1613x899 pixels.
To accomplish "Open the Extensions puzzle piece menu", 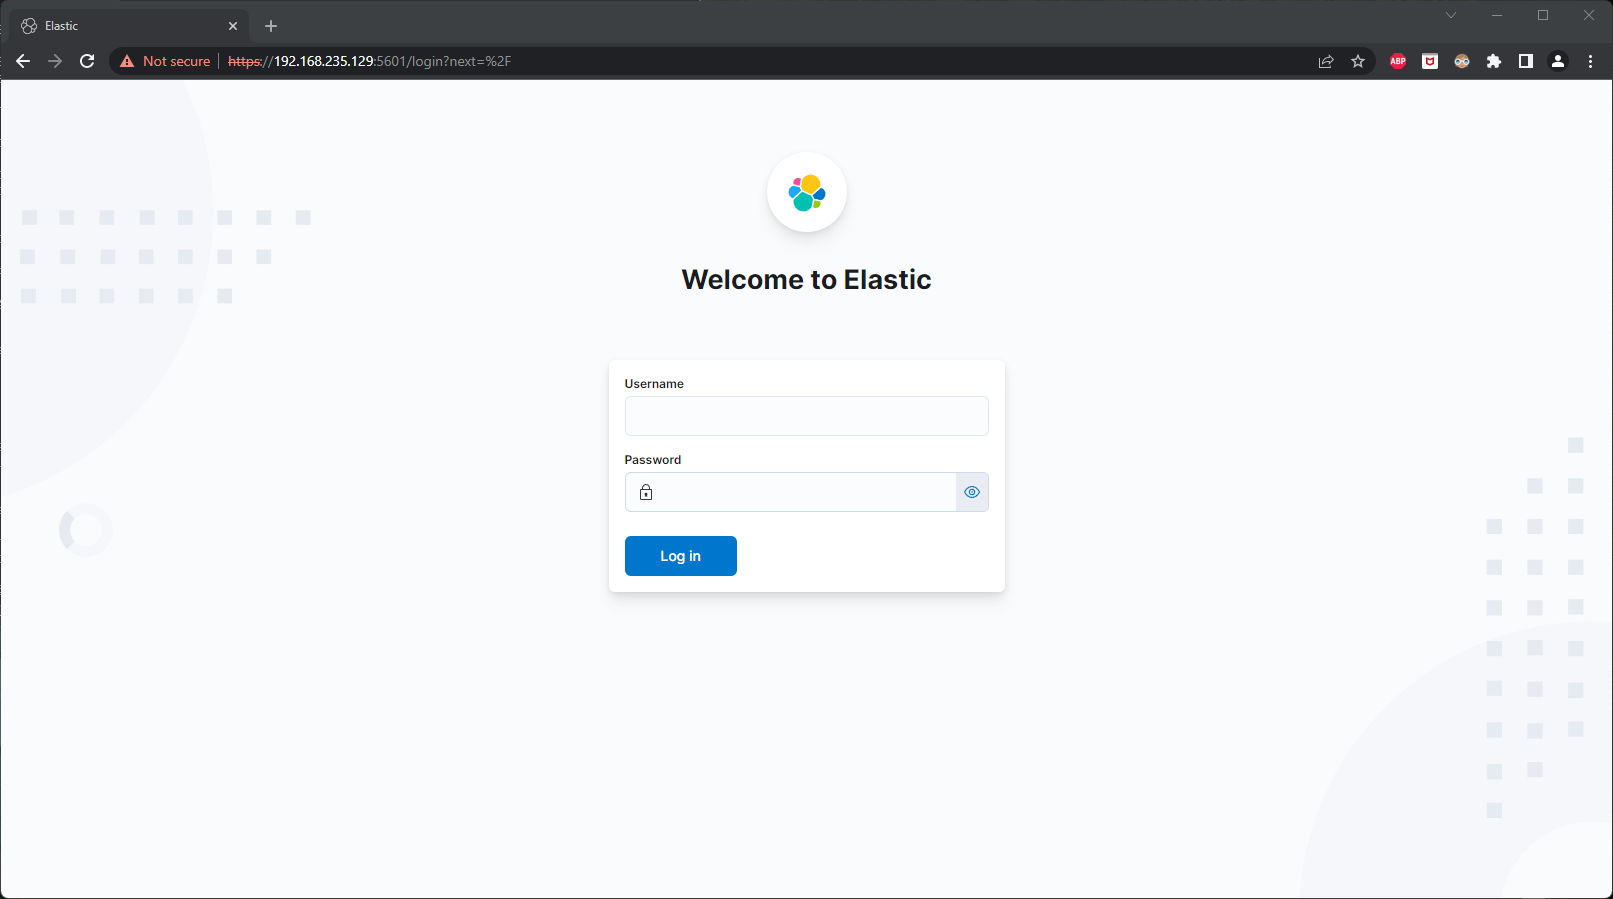I will pyautogui.click(x=1493, y=61).
